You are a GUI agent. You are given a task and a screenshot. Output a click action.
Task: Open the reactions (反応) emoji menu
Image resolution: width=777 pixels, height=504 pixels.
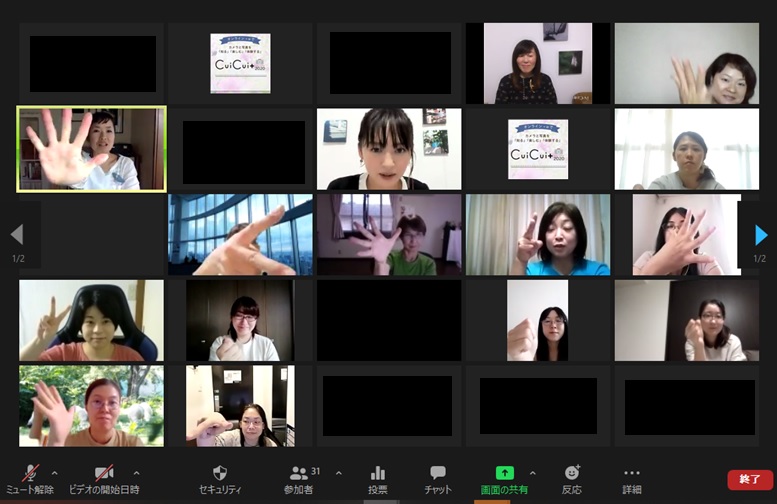point(571,476)
